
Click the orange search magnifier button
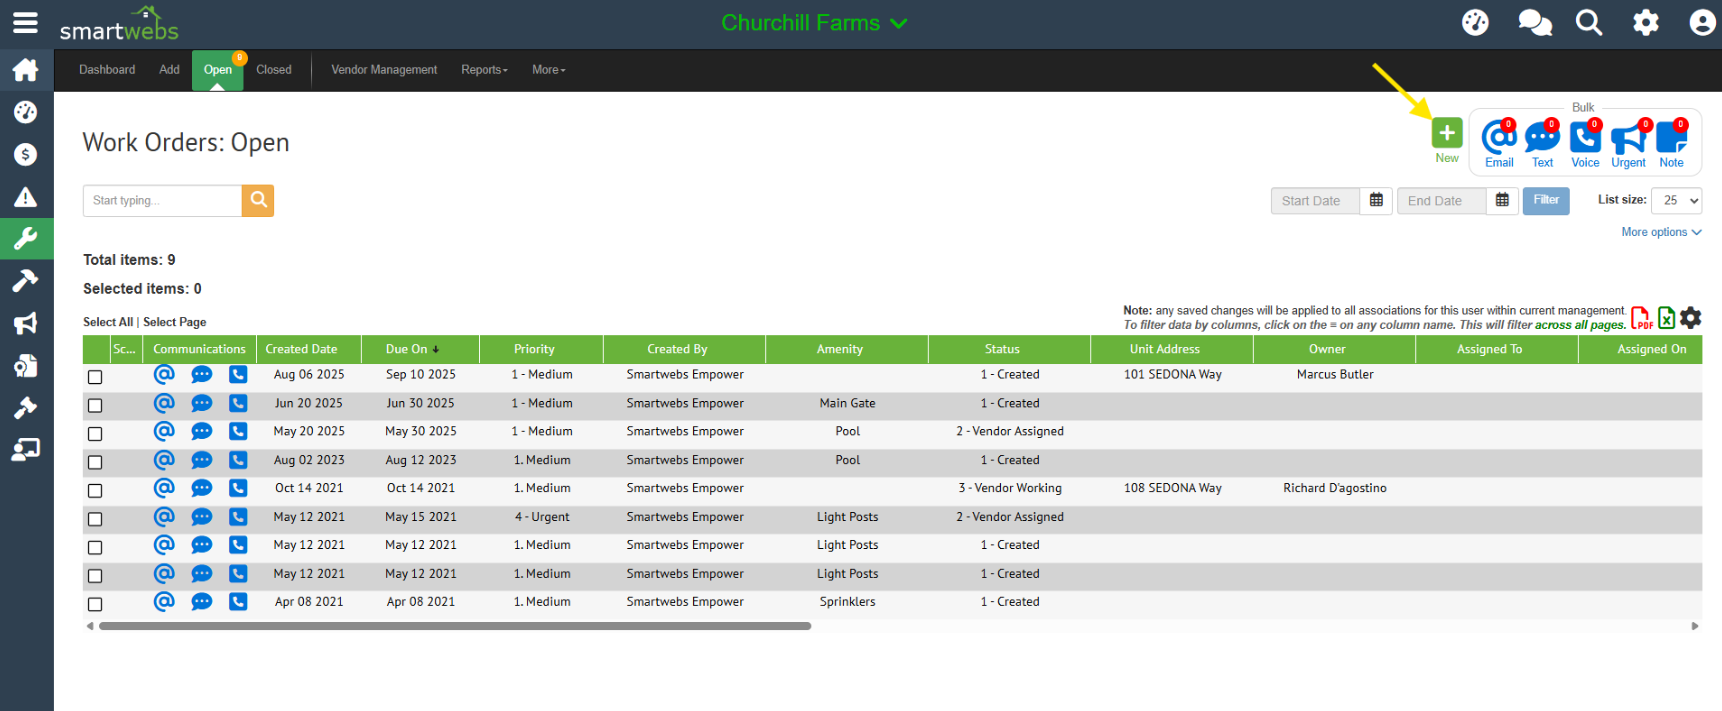(x=258, y=200)
